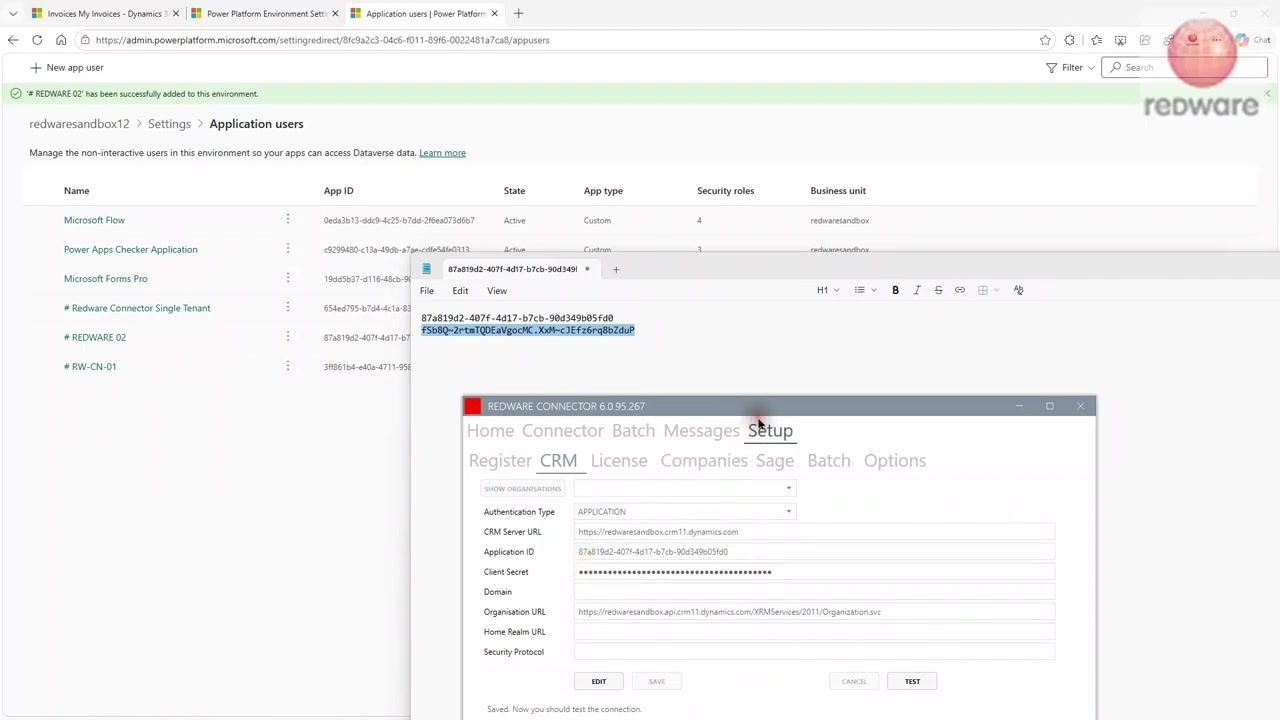Switch to the Home tab in Redware Connector
The width and height of the screenshot is (1280, 720).
click(490, 430)
